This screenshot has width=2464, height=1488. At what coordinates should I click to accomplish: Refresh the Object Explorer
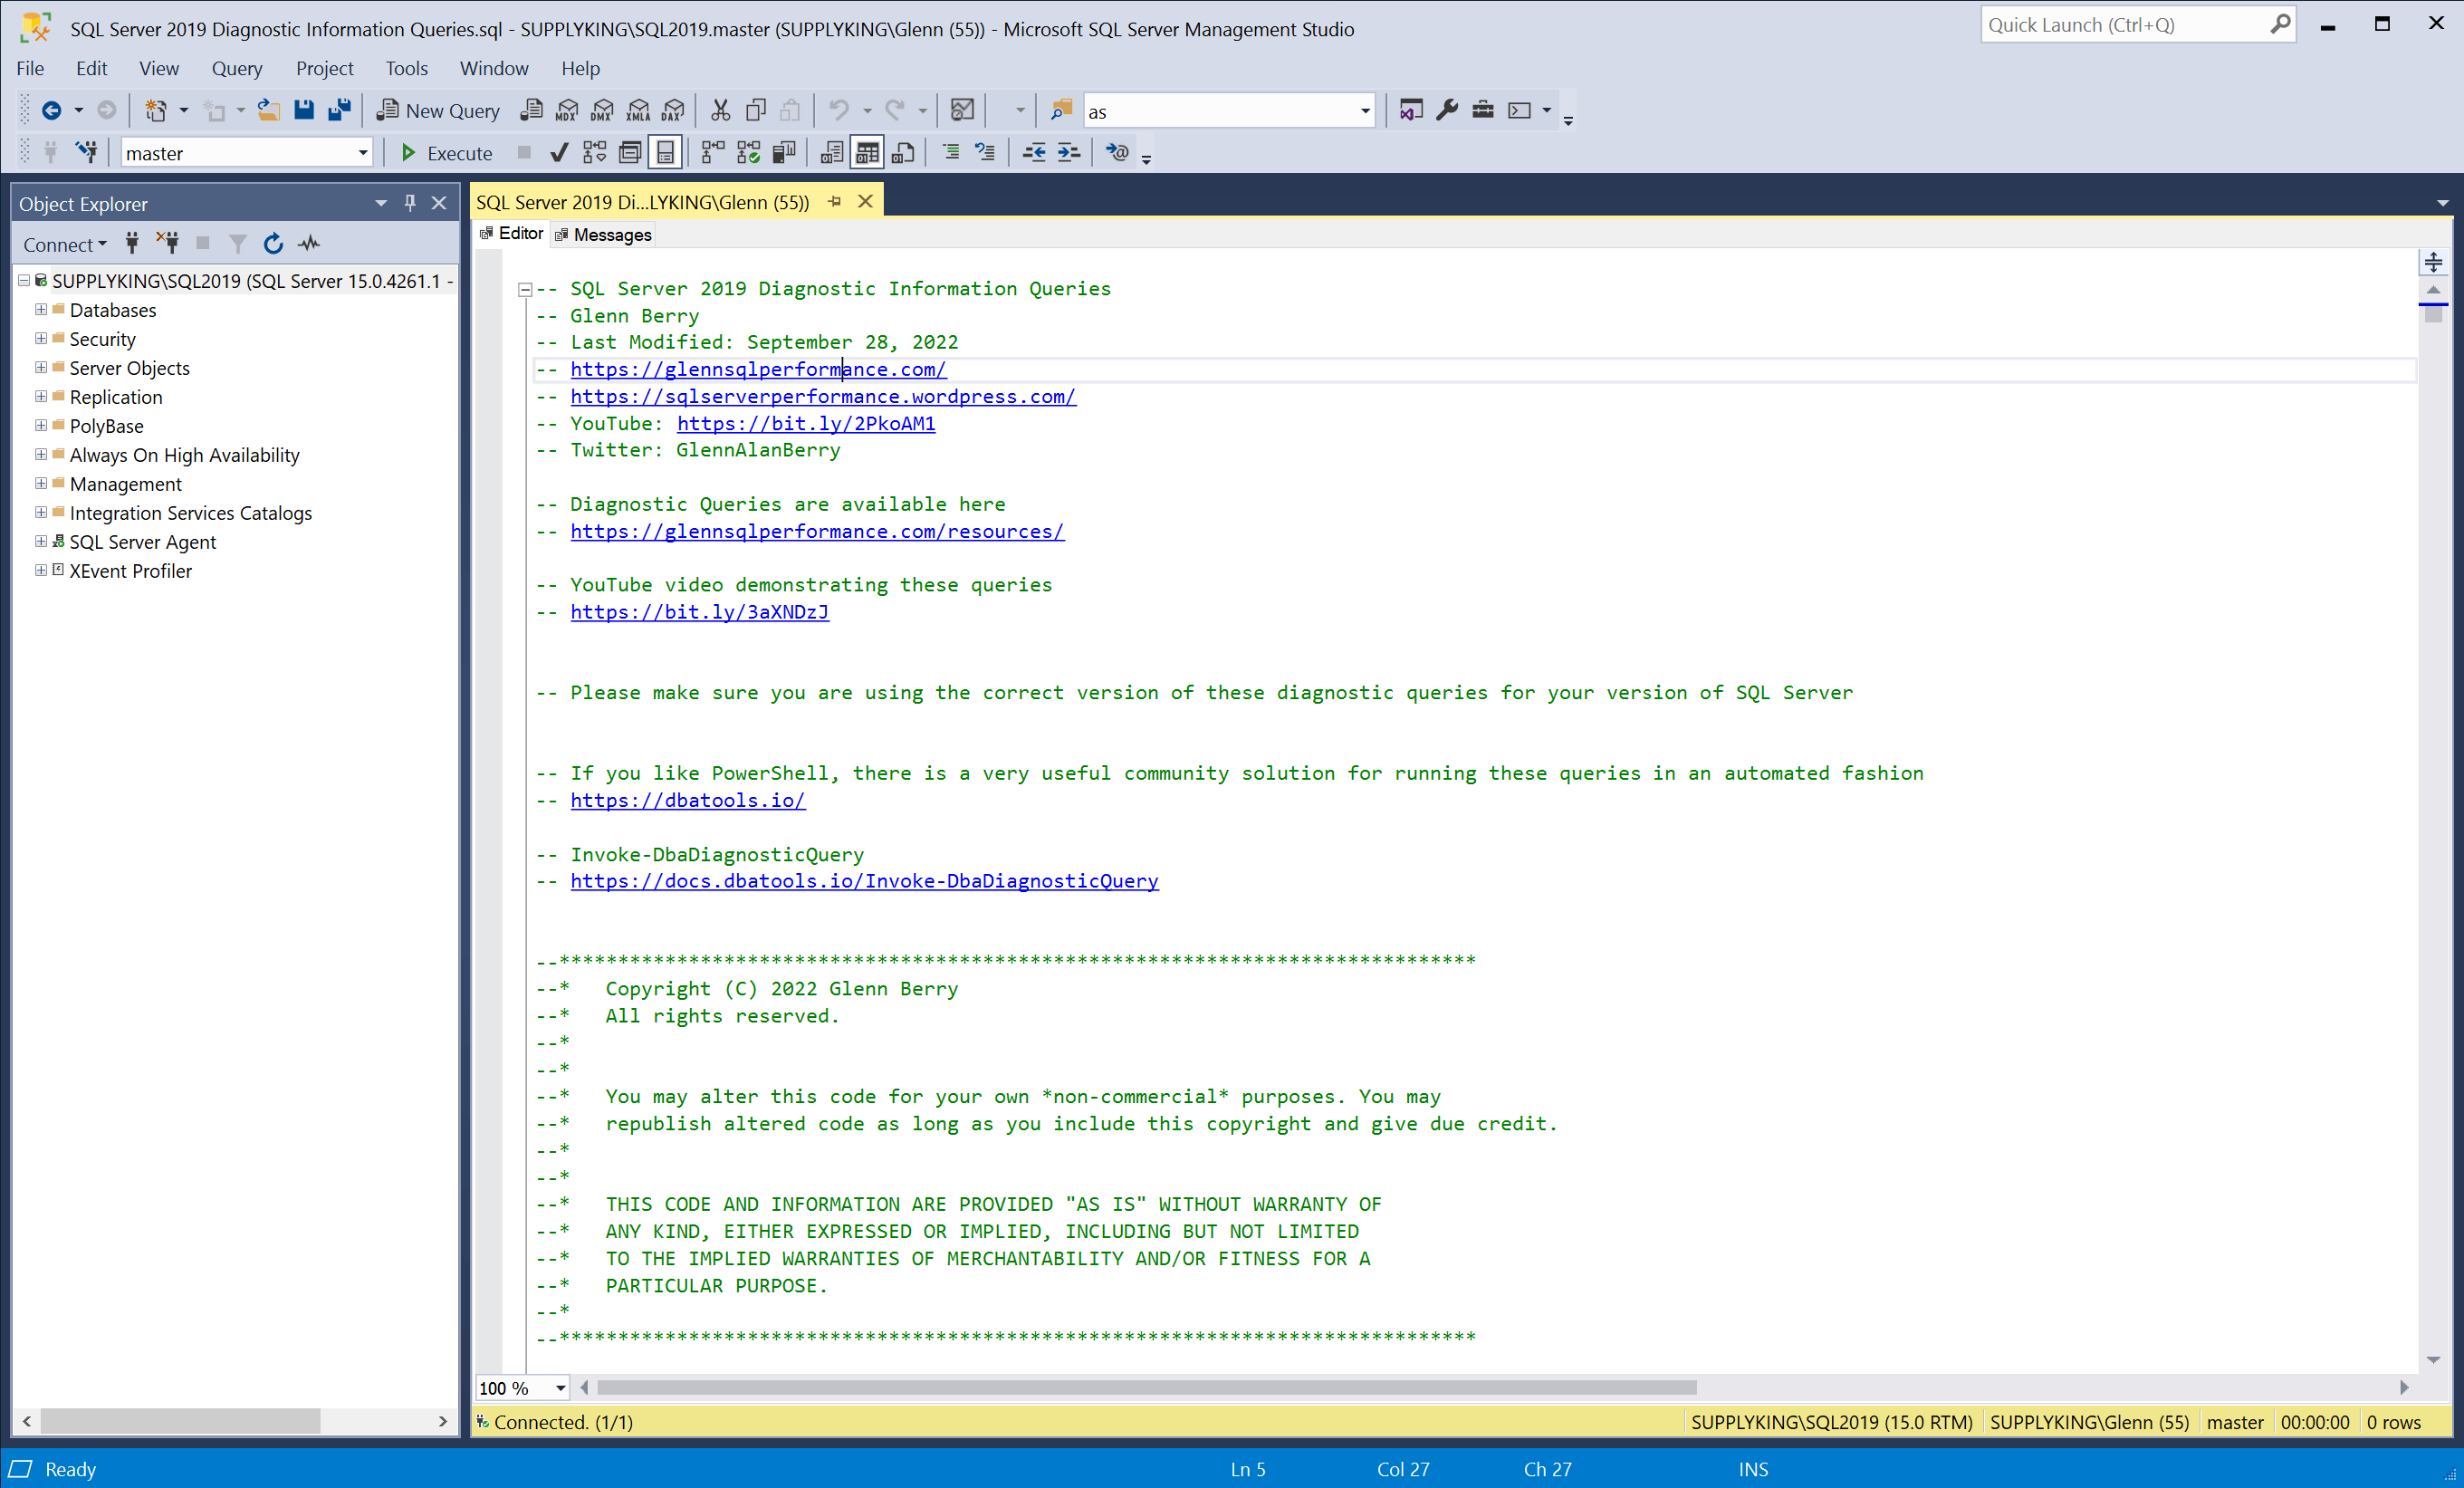pos(273,244)
